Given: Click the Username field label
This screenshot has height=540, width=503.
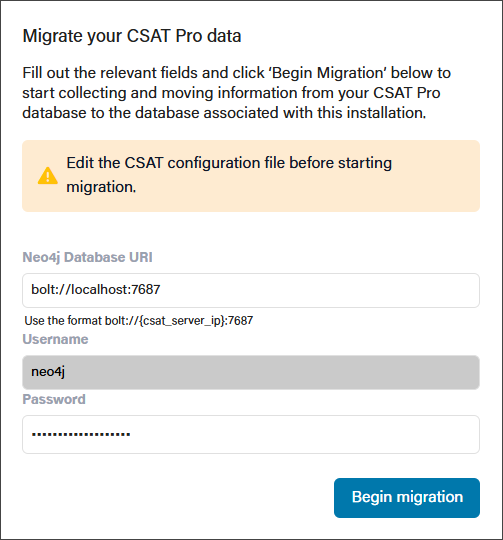Looking at the screenshot, I should 55,339.
